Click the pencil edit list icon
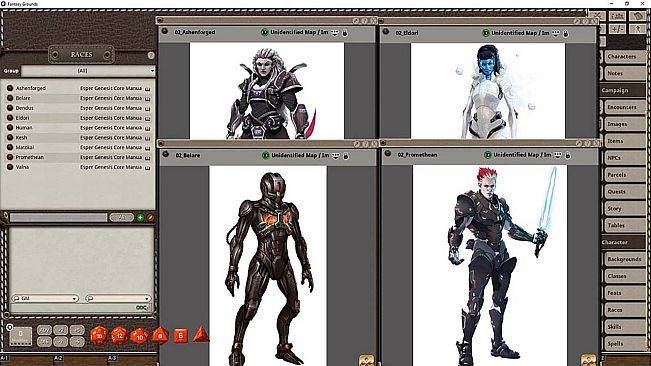The width and height of the screenshot is (651, 366). [150, 217]
